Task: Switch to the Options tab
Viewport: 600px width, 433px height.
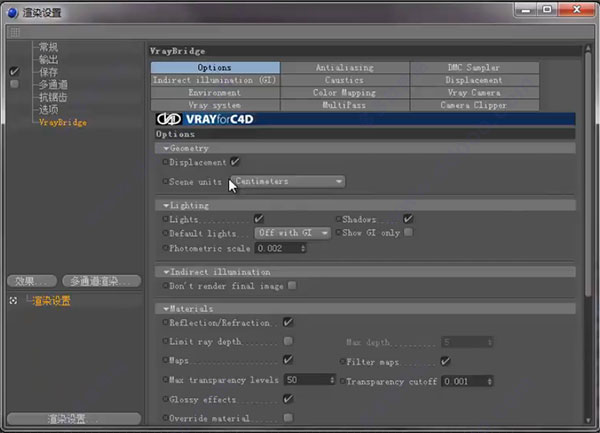Action: (215, 68)
